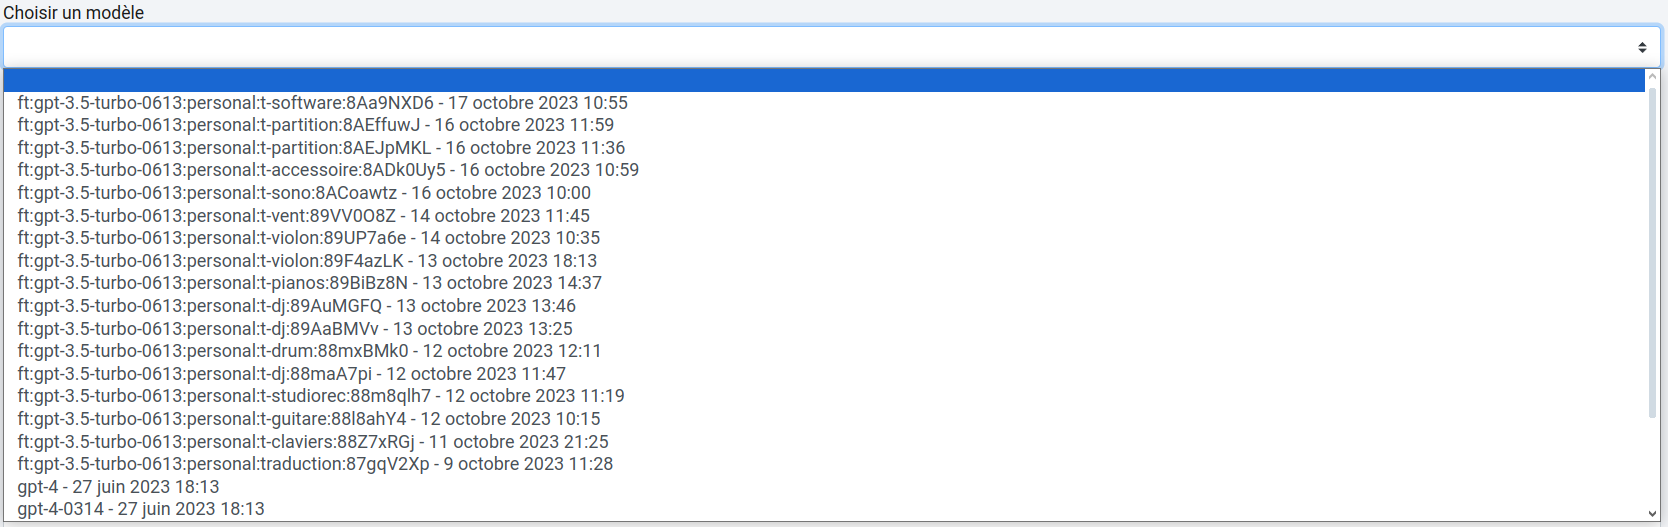
Task: Choose the t-dj:89AuMGFQ model option
Action: coord(296,306)
